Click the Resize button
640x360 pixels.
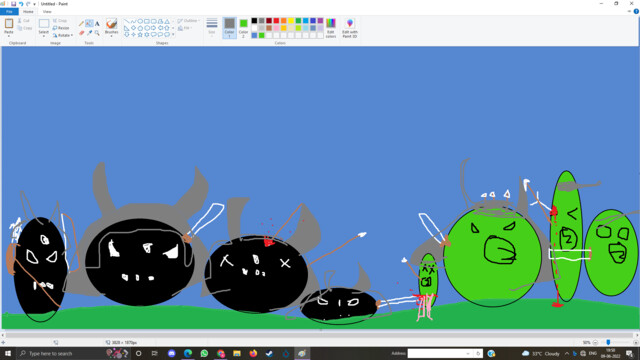[61, 28]
